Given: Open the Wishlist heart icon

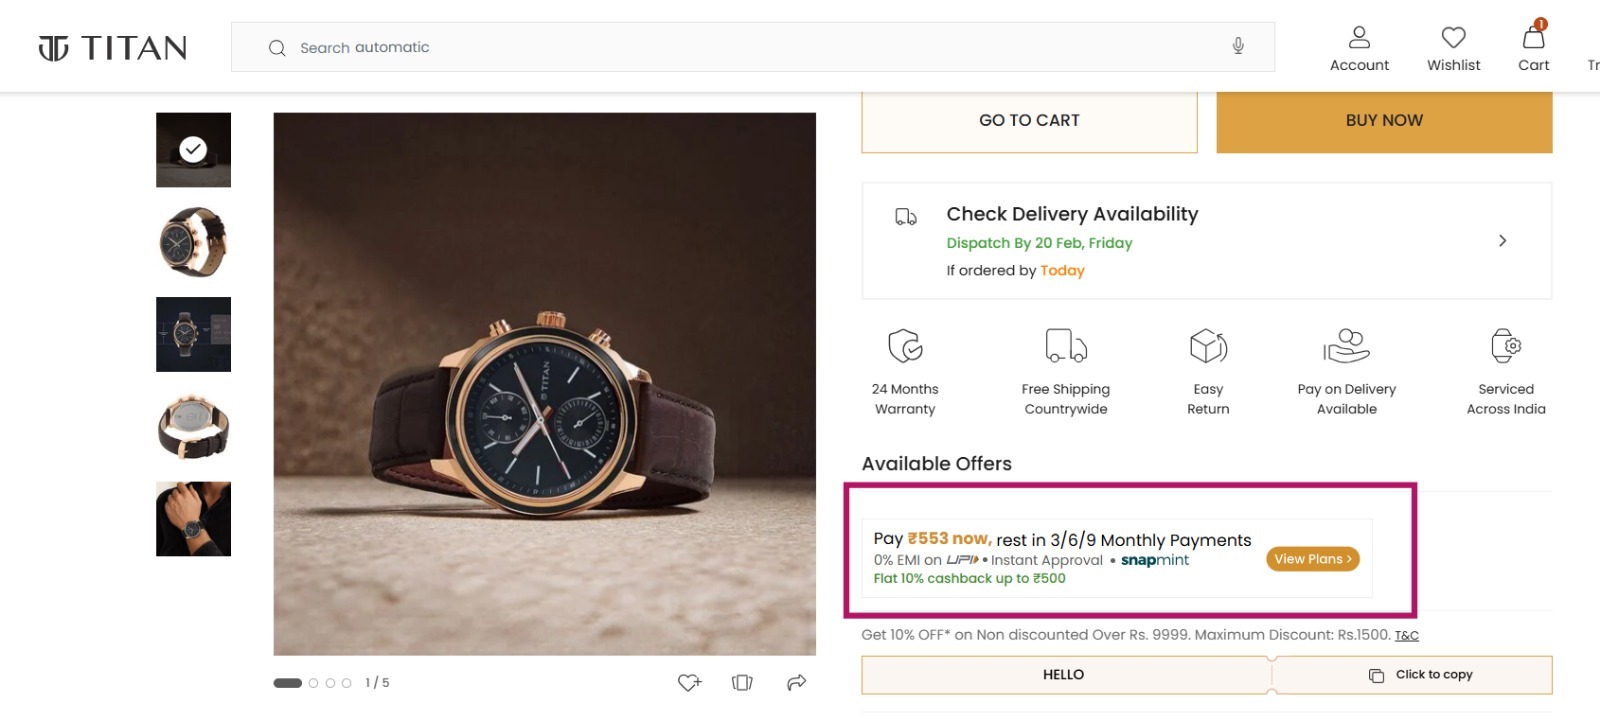Looking at the screenshot, I should pyautogui.click(x=1453, y=38).
